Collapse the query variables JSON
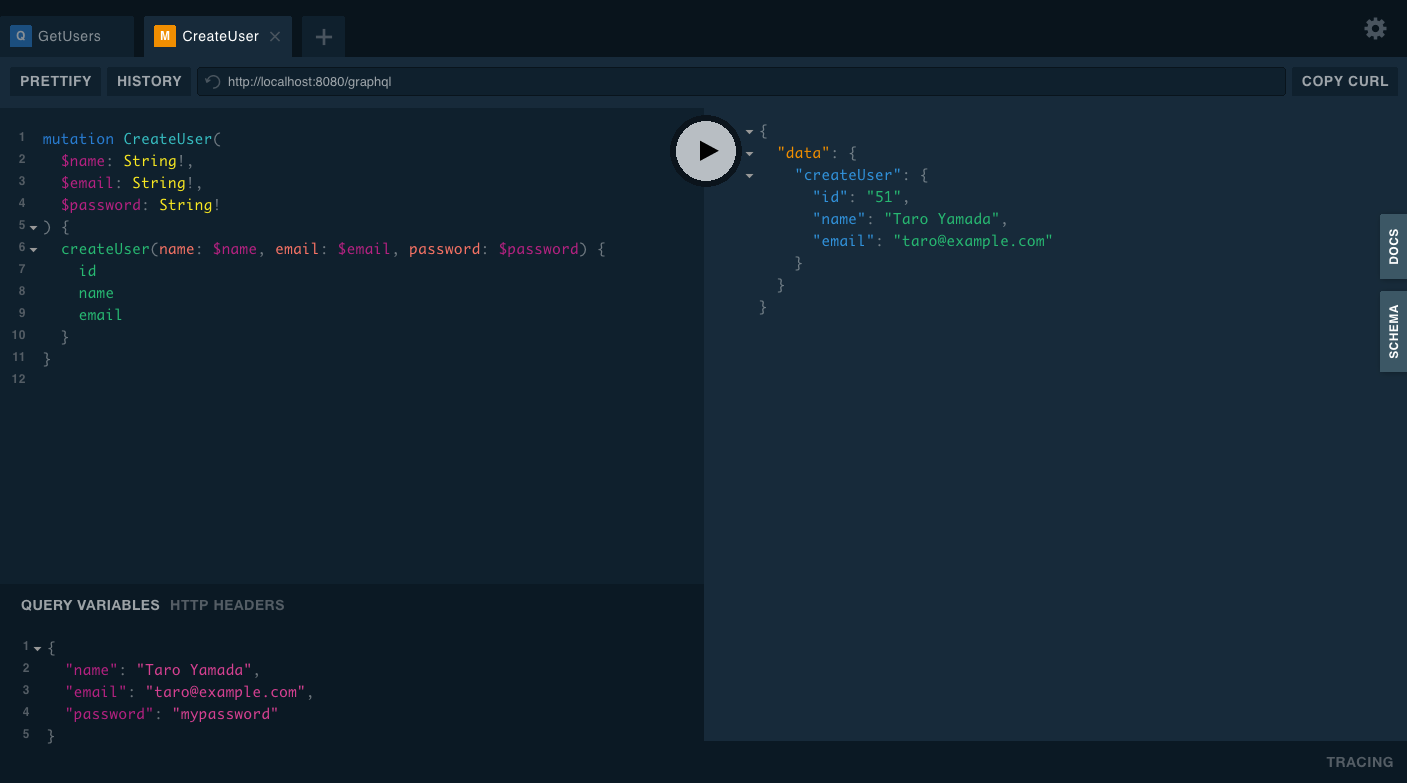 (x=36, y=647)
